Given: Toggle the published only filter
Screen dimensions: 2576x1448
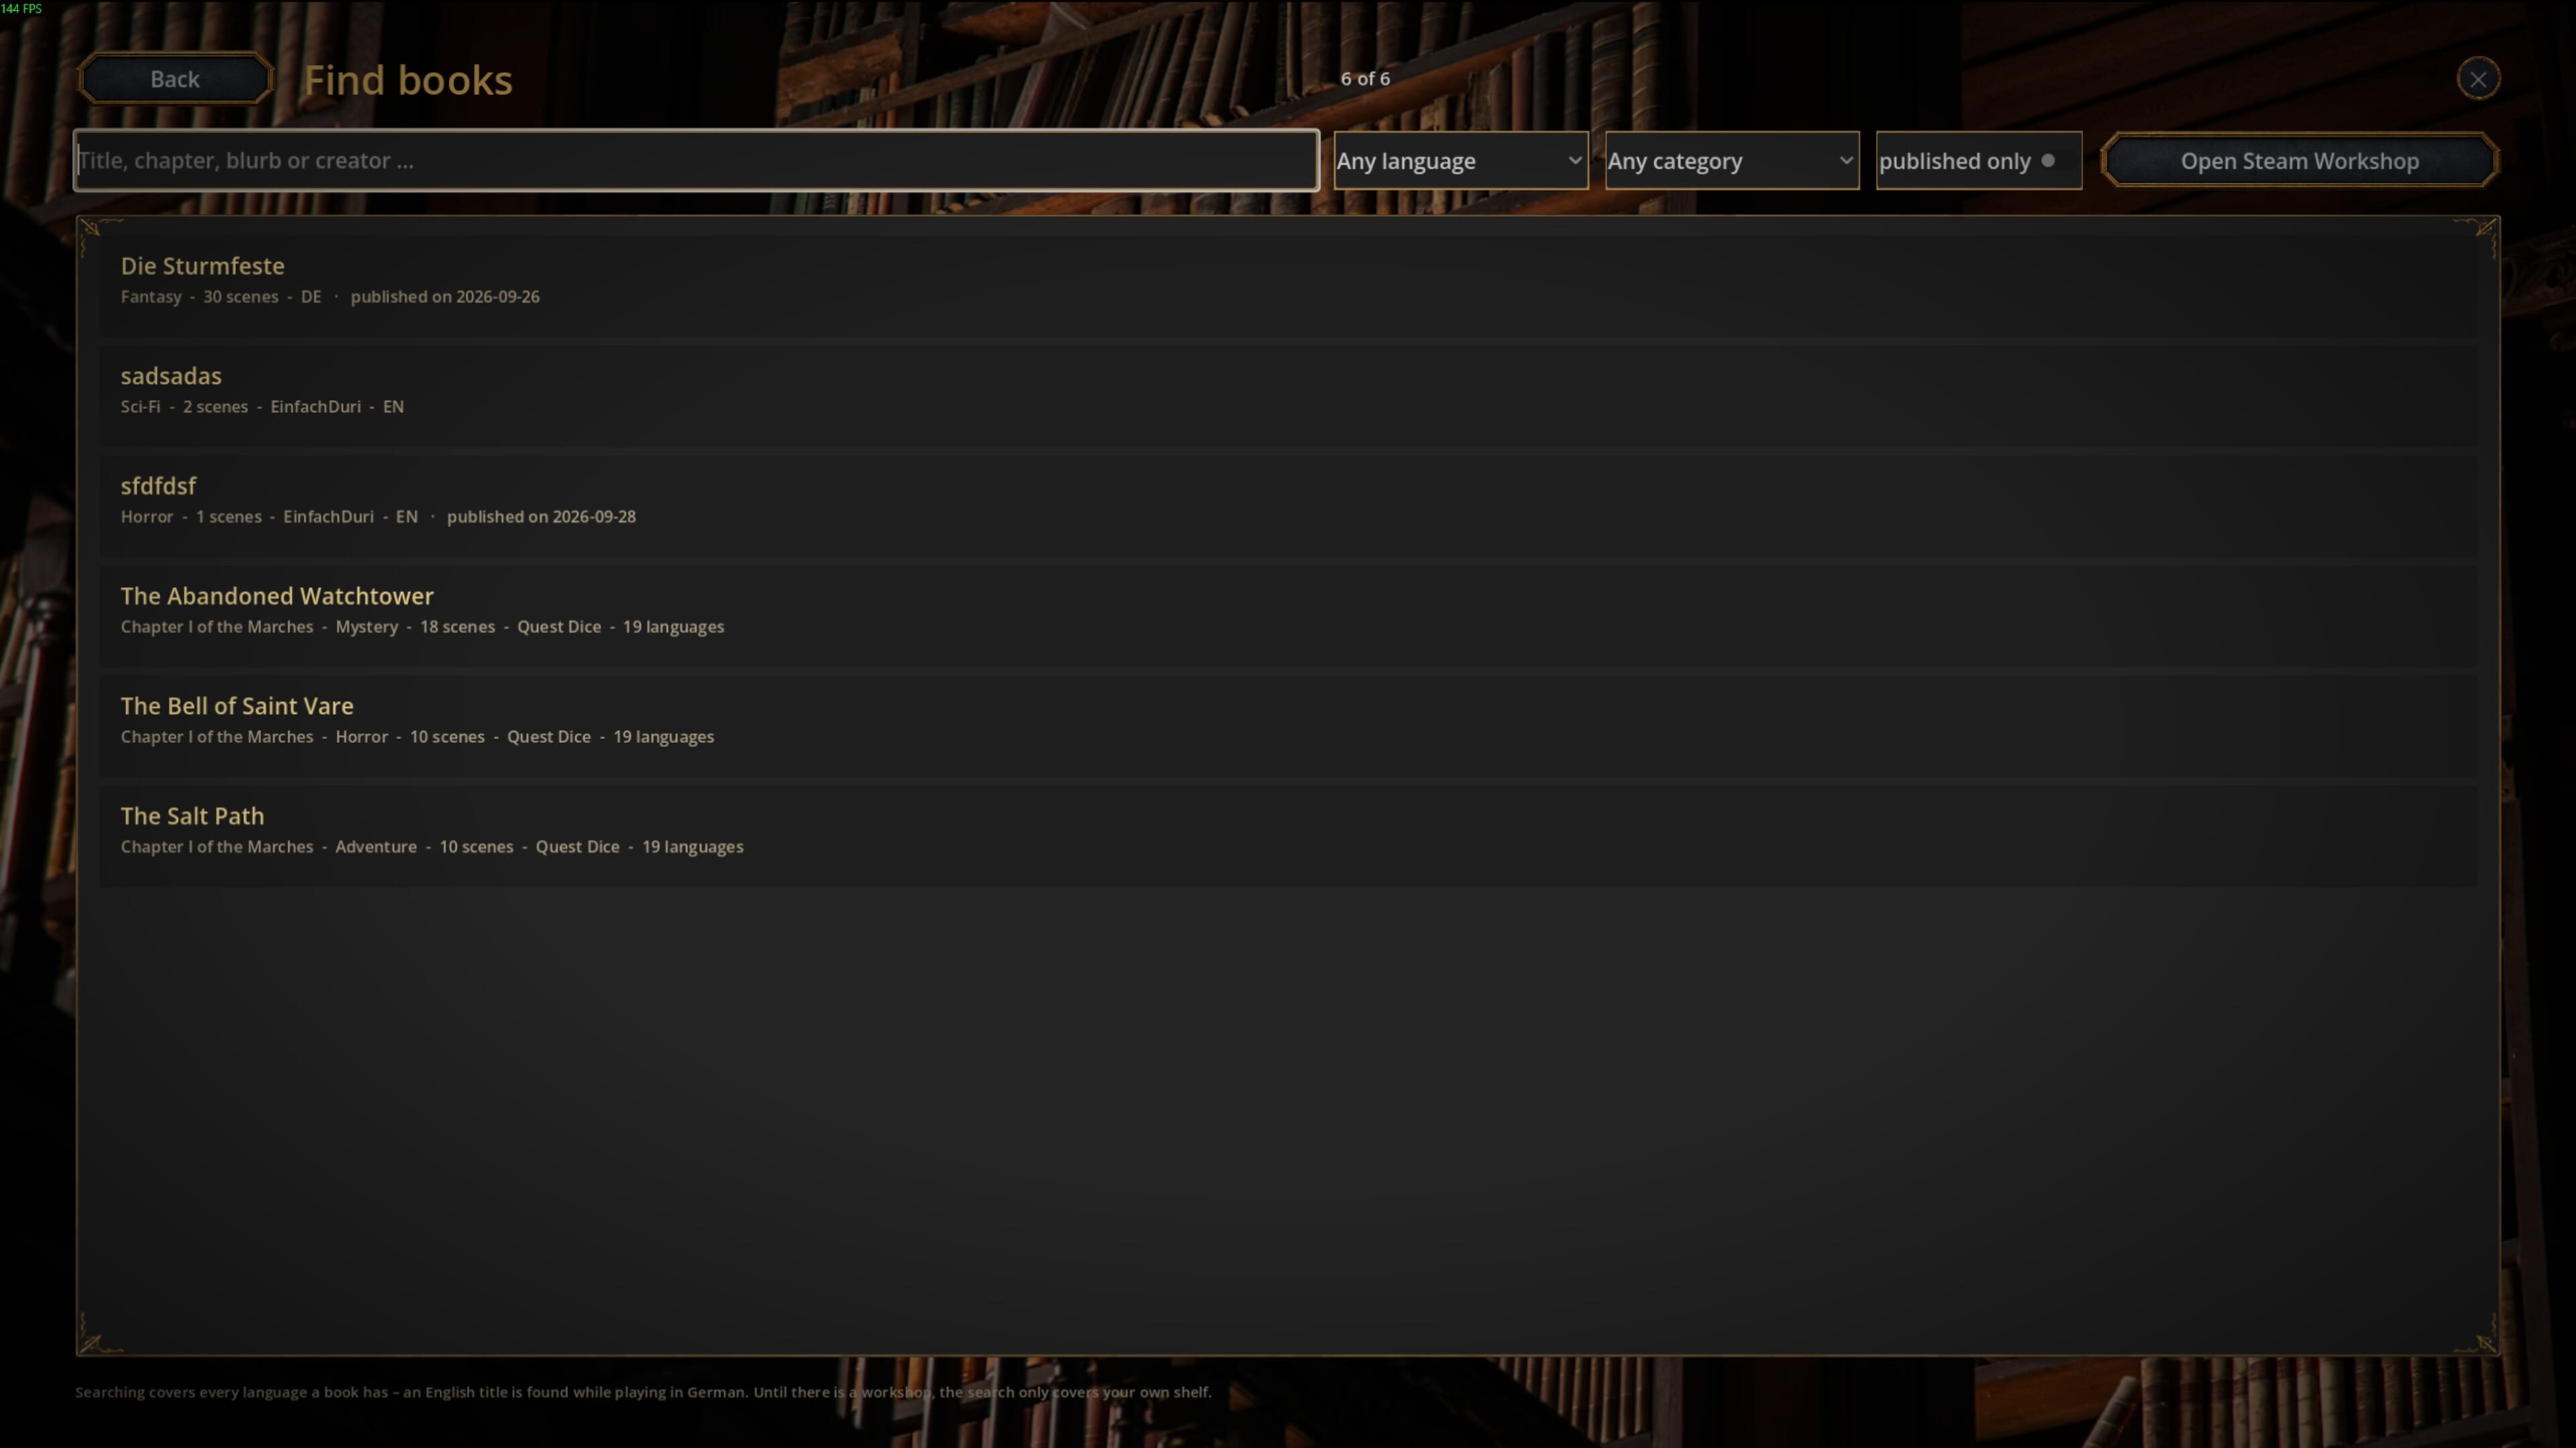Looking at the screenshot, I should [1978, 160].
